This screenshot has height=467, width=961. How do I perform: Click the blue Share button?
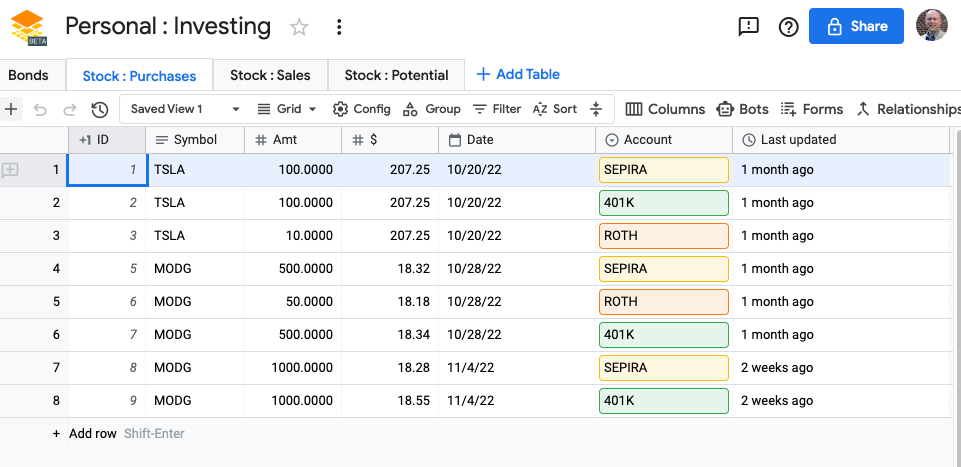[856, 27]
